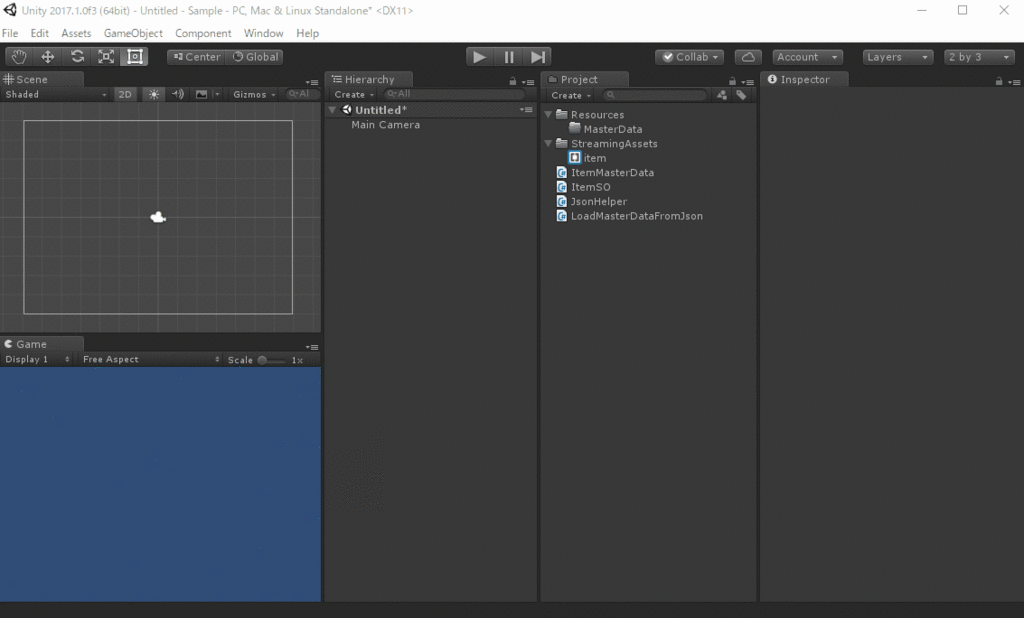Select the Rotate tool

tap(77, 57)
